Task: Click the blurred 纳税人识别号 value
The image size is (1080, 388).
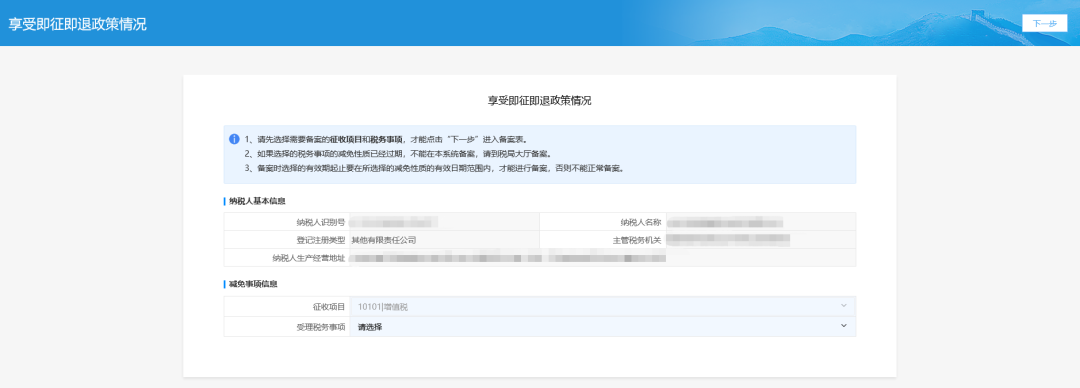Action: click(x=394, y=222)
